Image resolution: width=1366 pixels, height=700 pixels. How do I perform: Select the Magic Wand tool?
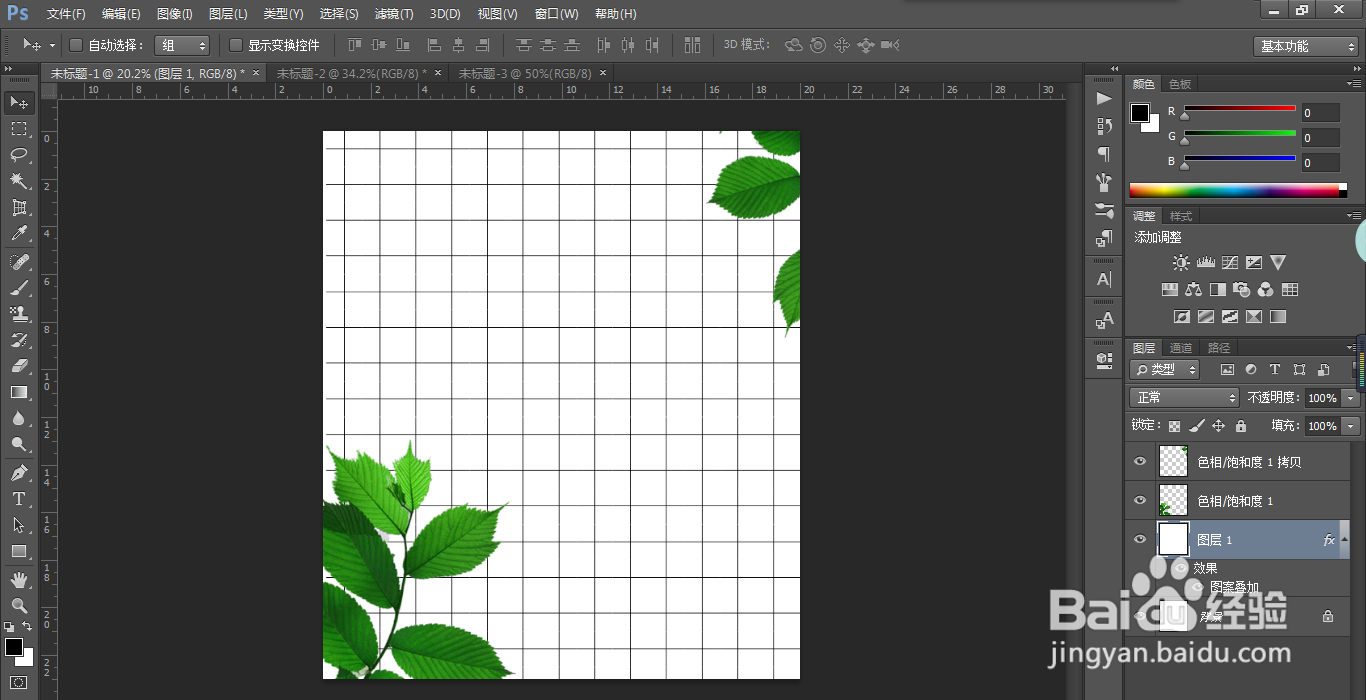pos(19,181)
